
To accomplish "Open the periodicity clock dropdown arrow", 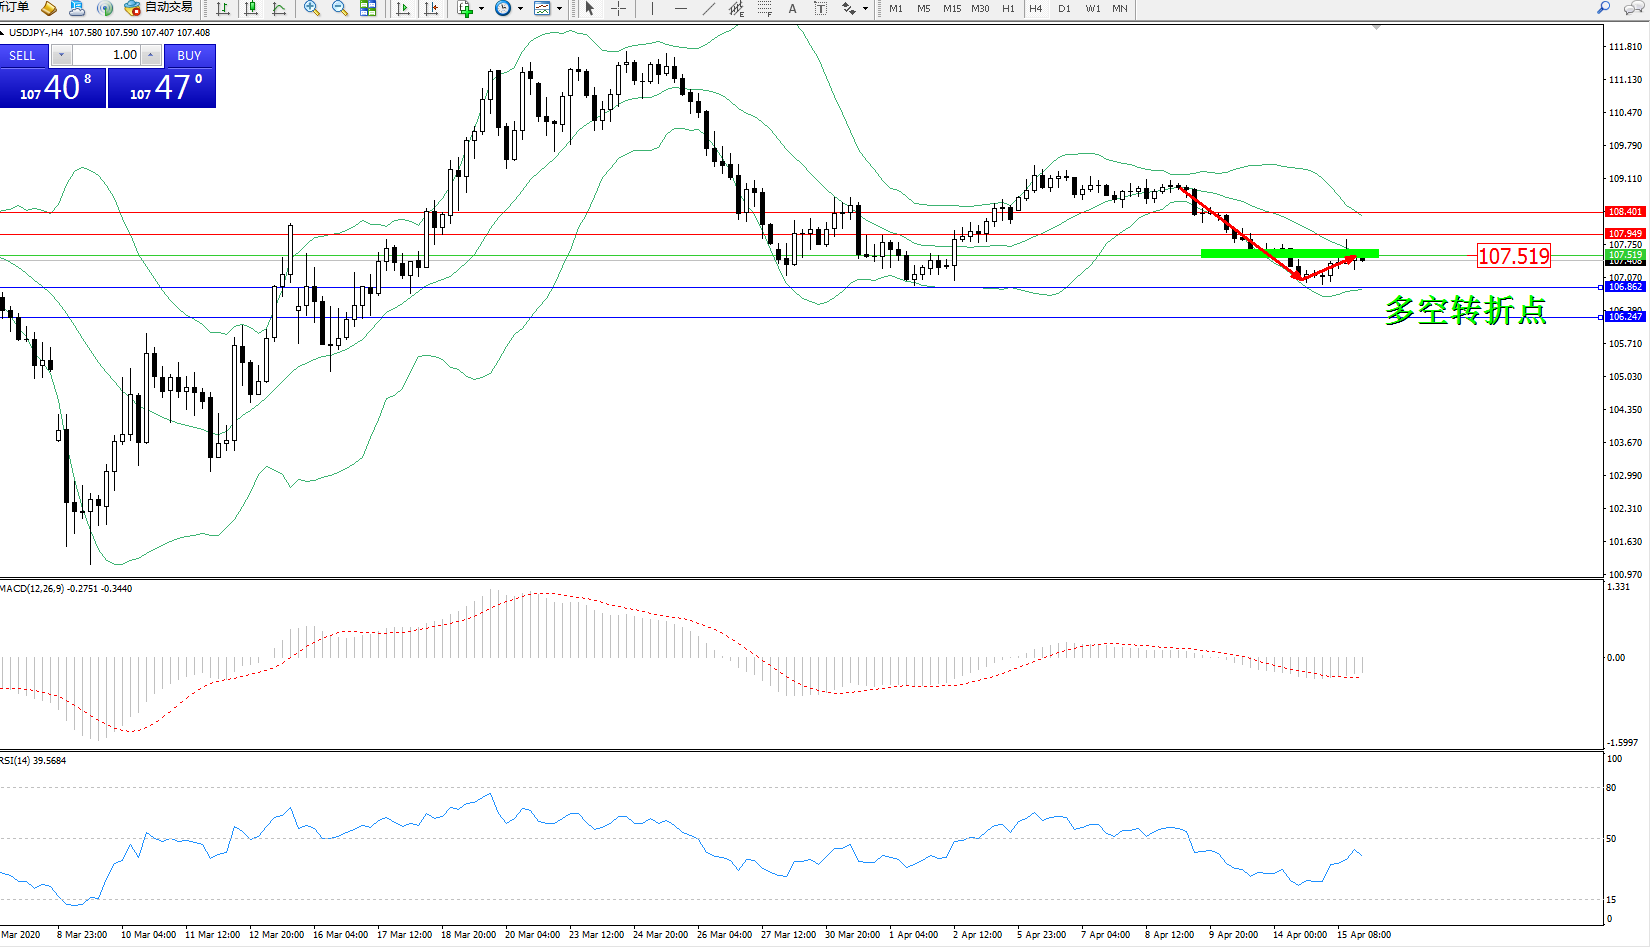I will click(x=520, y=9).
